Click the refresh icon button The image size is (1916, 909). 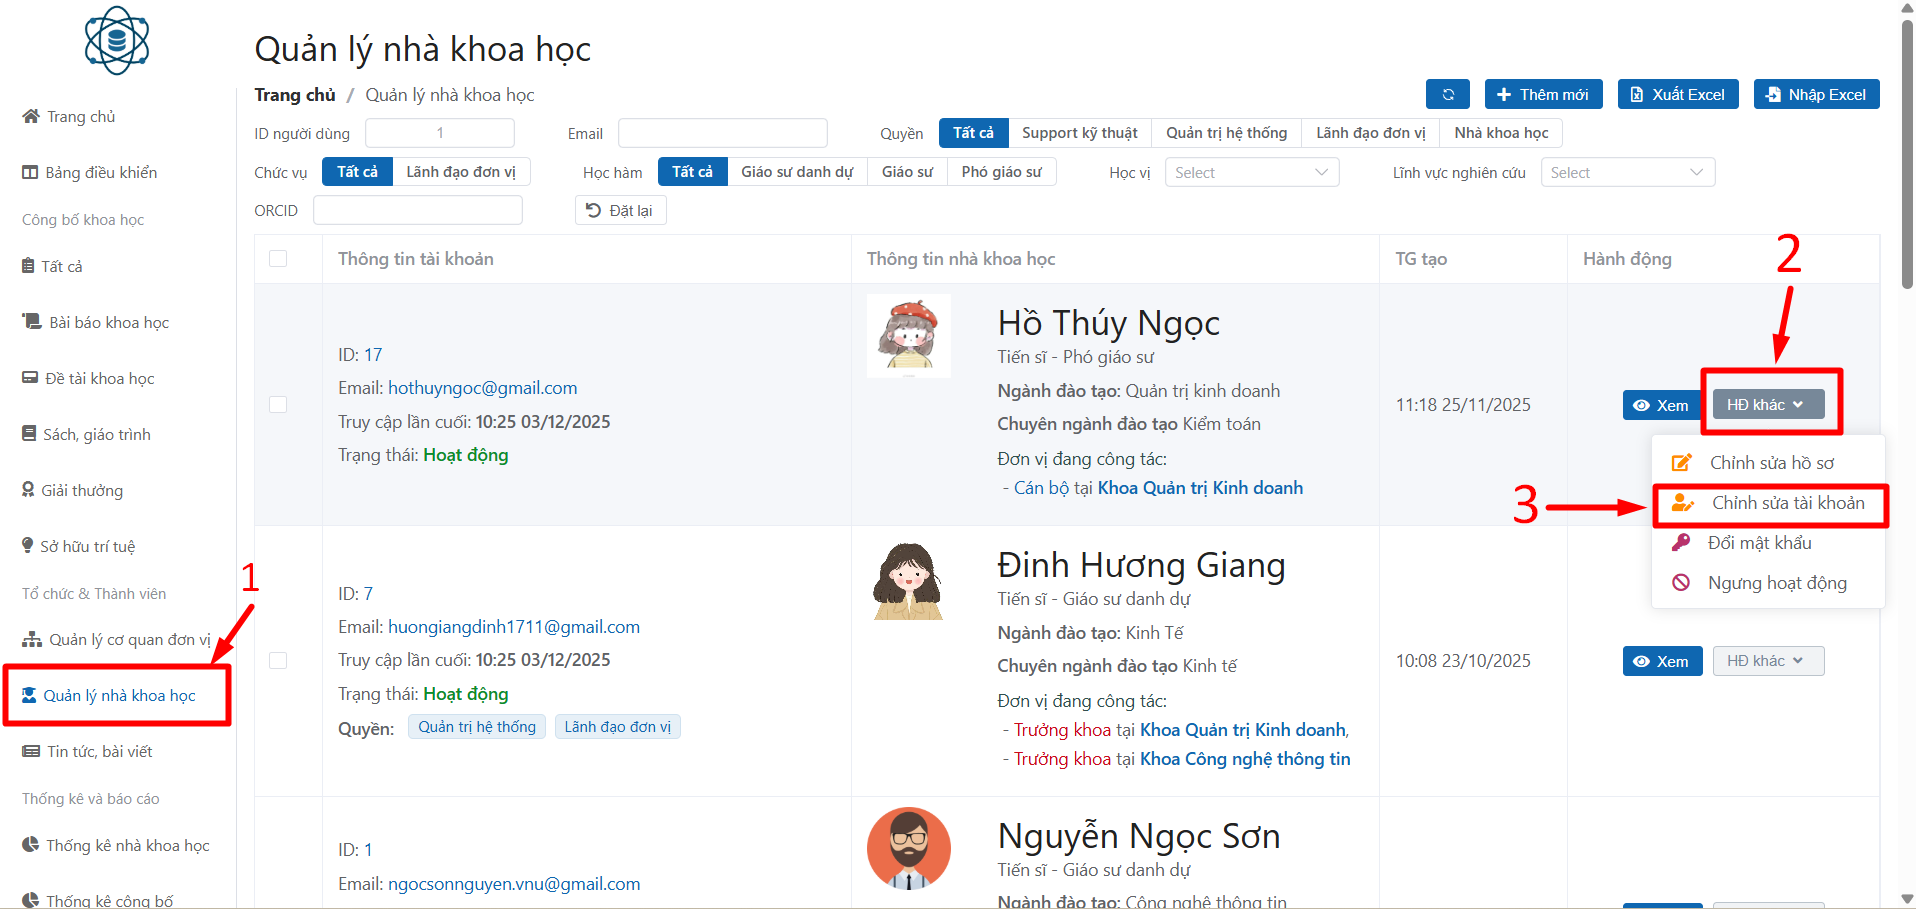click(x=1447, y=94)
